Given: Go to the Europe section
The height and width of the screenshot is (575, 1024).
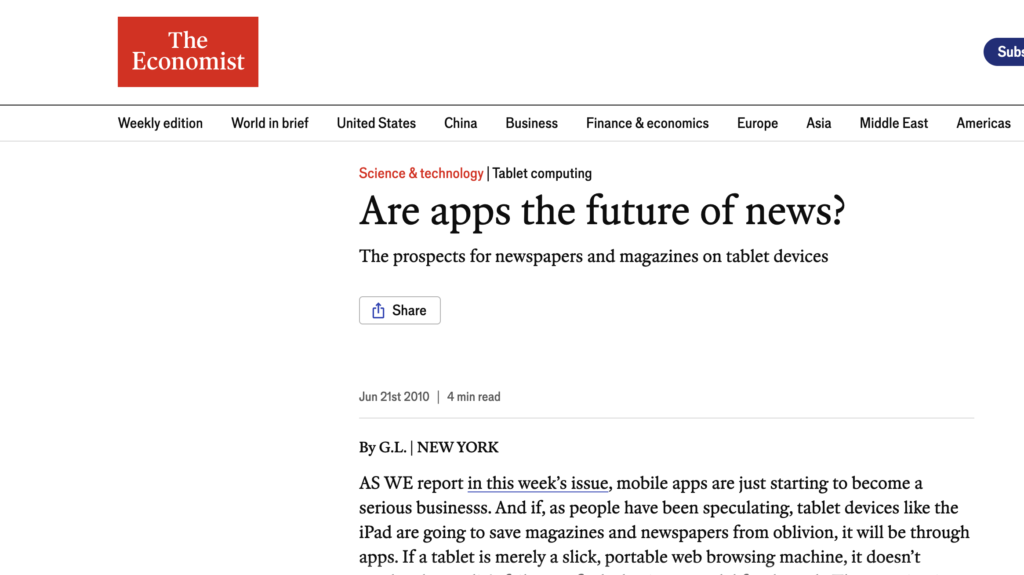Looking at the screenshot, I should coord(757,123).
